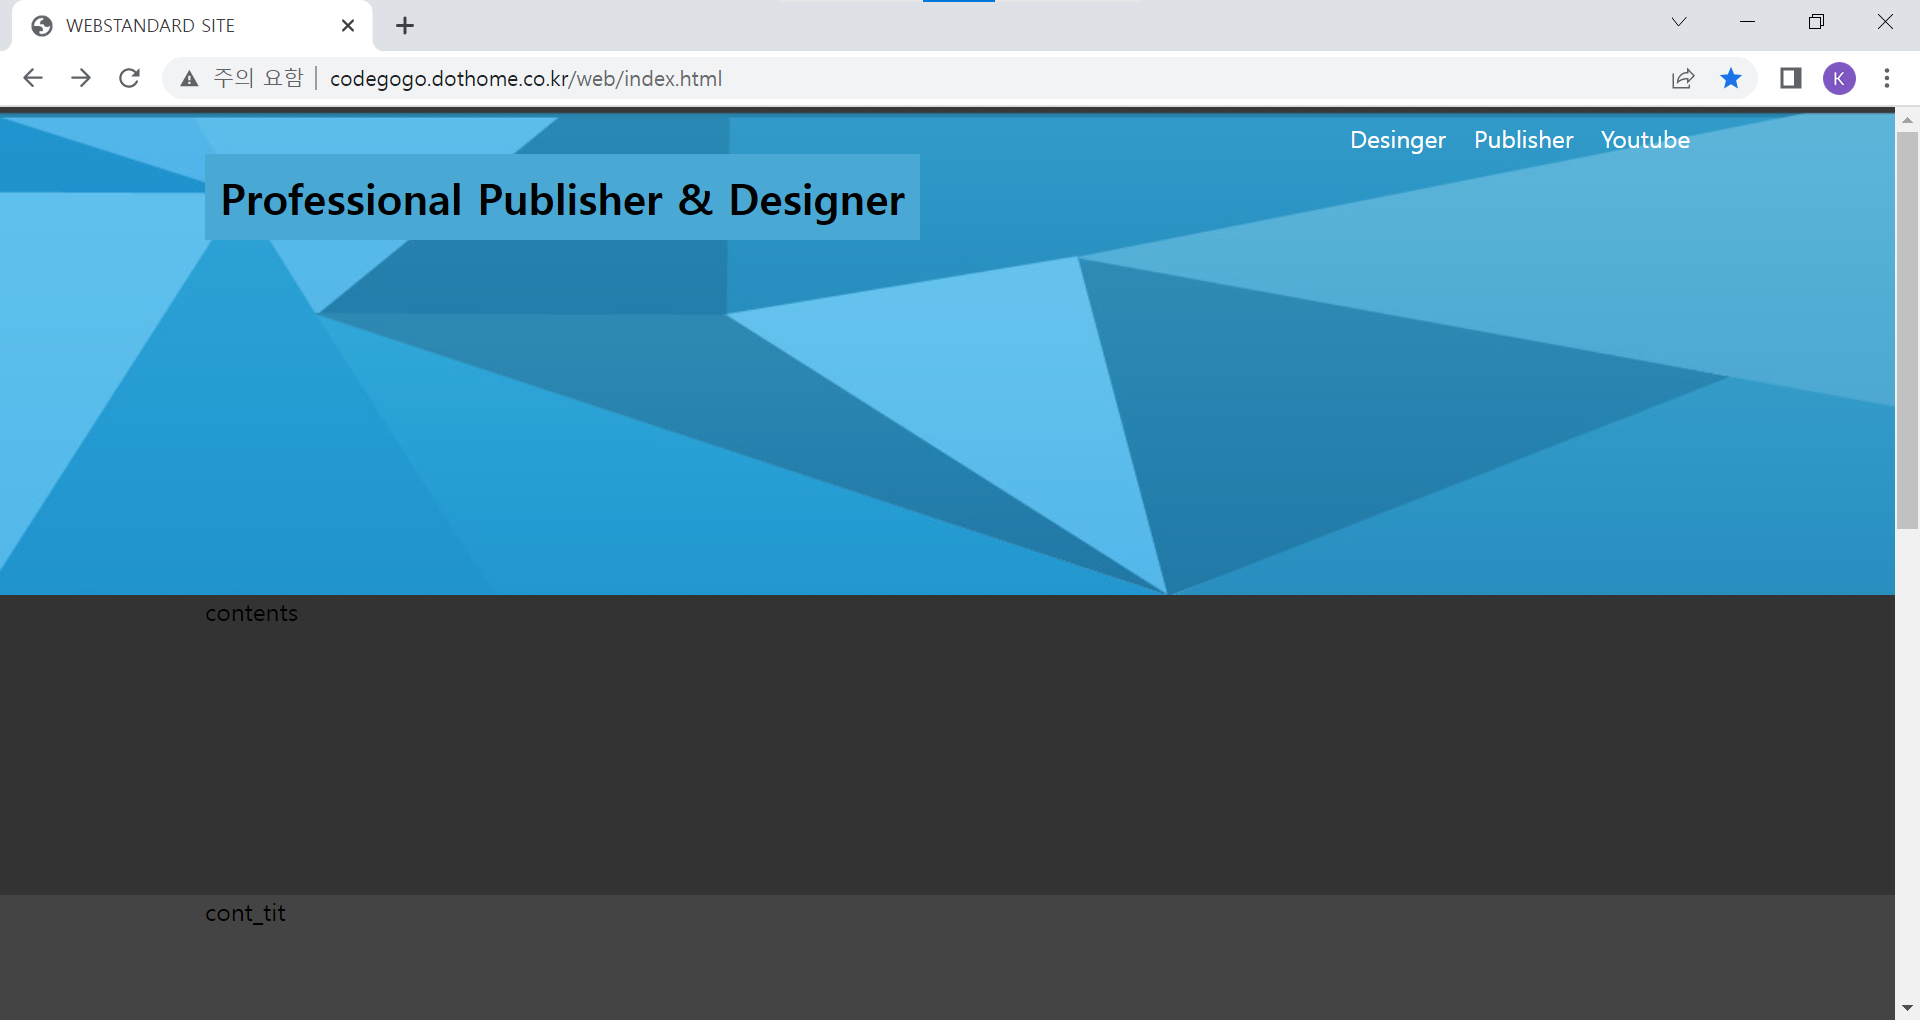Share this page via share icon
Viewport: 1920px width, 1020px height.
point(1683,78)
